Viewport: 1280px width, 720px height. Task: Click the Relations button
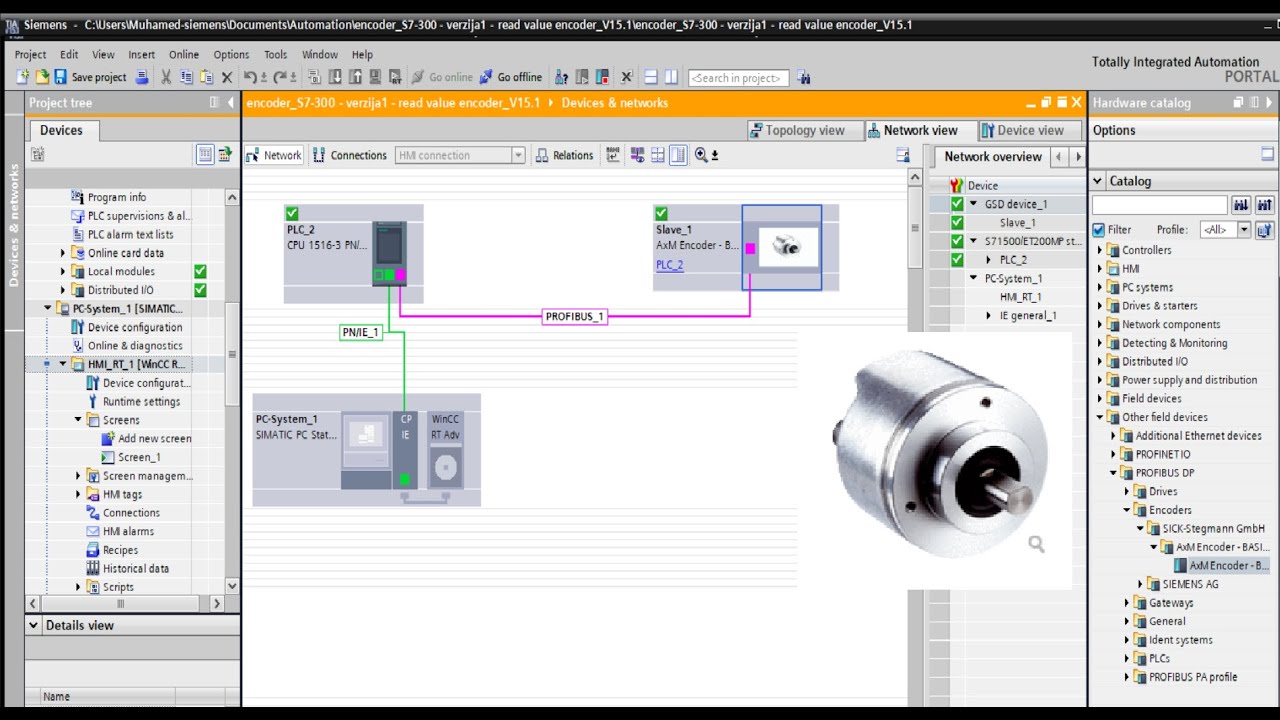pyautogui.click(x=565, y=155)
